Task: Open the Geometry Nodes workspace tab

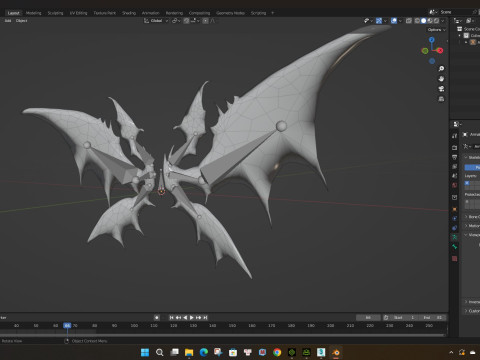Action: [x=230, y=13]
